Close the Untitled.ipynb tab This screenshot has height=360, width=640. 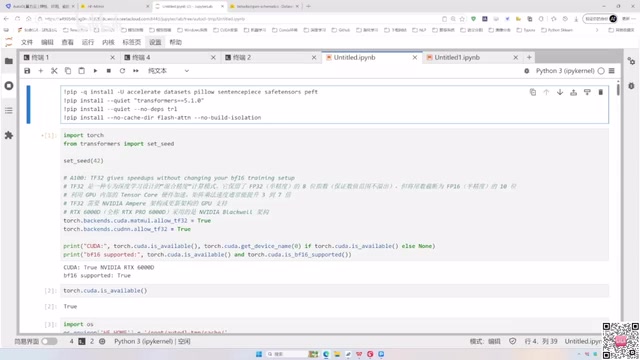point(415,58)
